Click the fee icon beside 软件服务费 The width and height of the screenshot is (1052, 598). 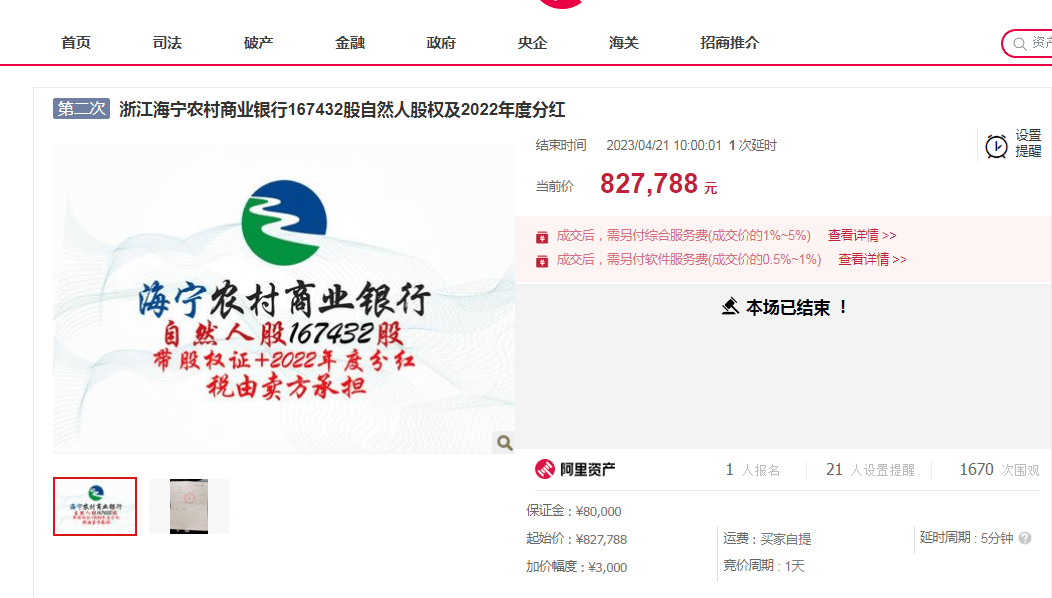[542, 261]
